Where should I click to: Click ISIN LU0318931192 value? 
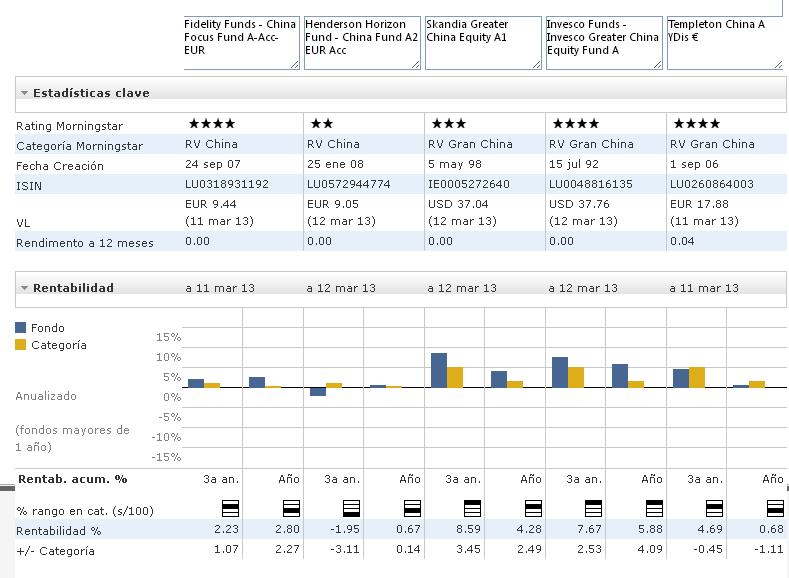[x=226, y=184]
